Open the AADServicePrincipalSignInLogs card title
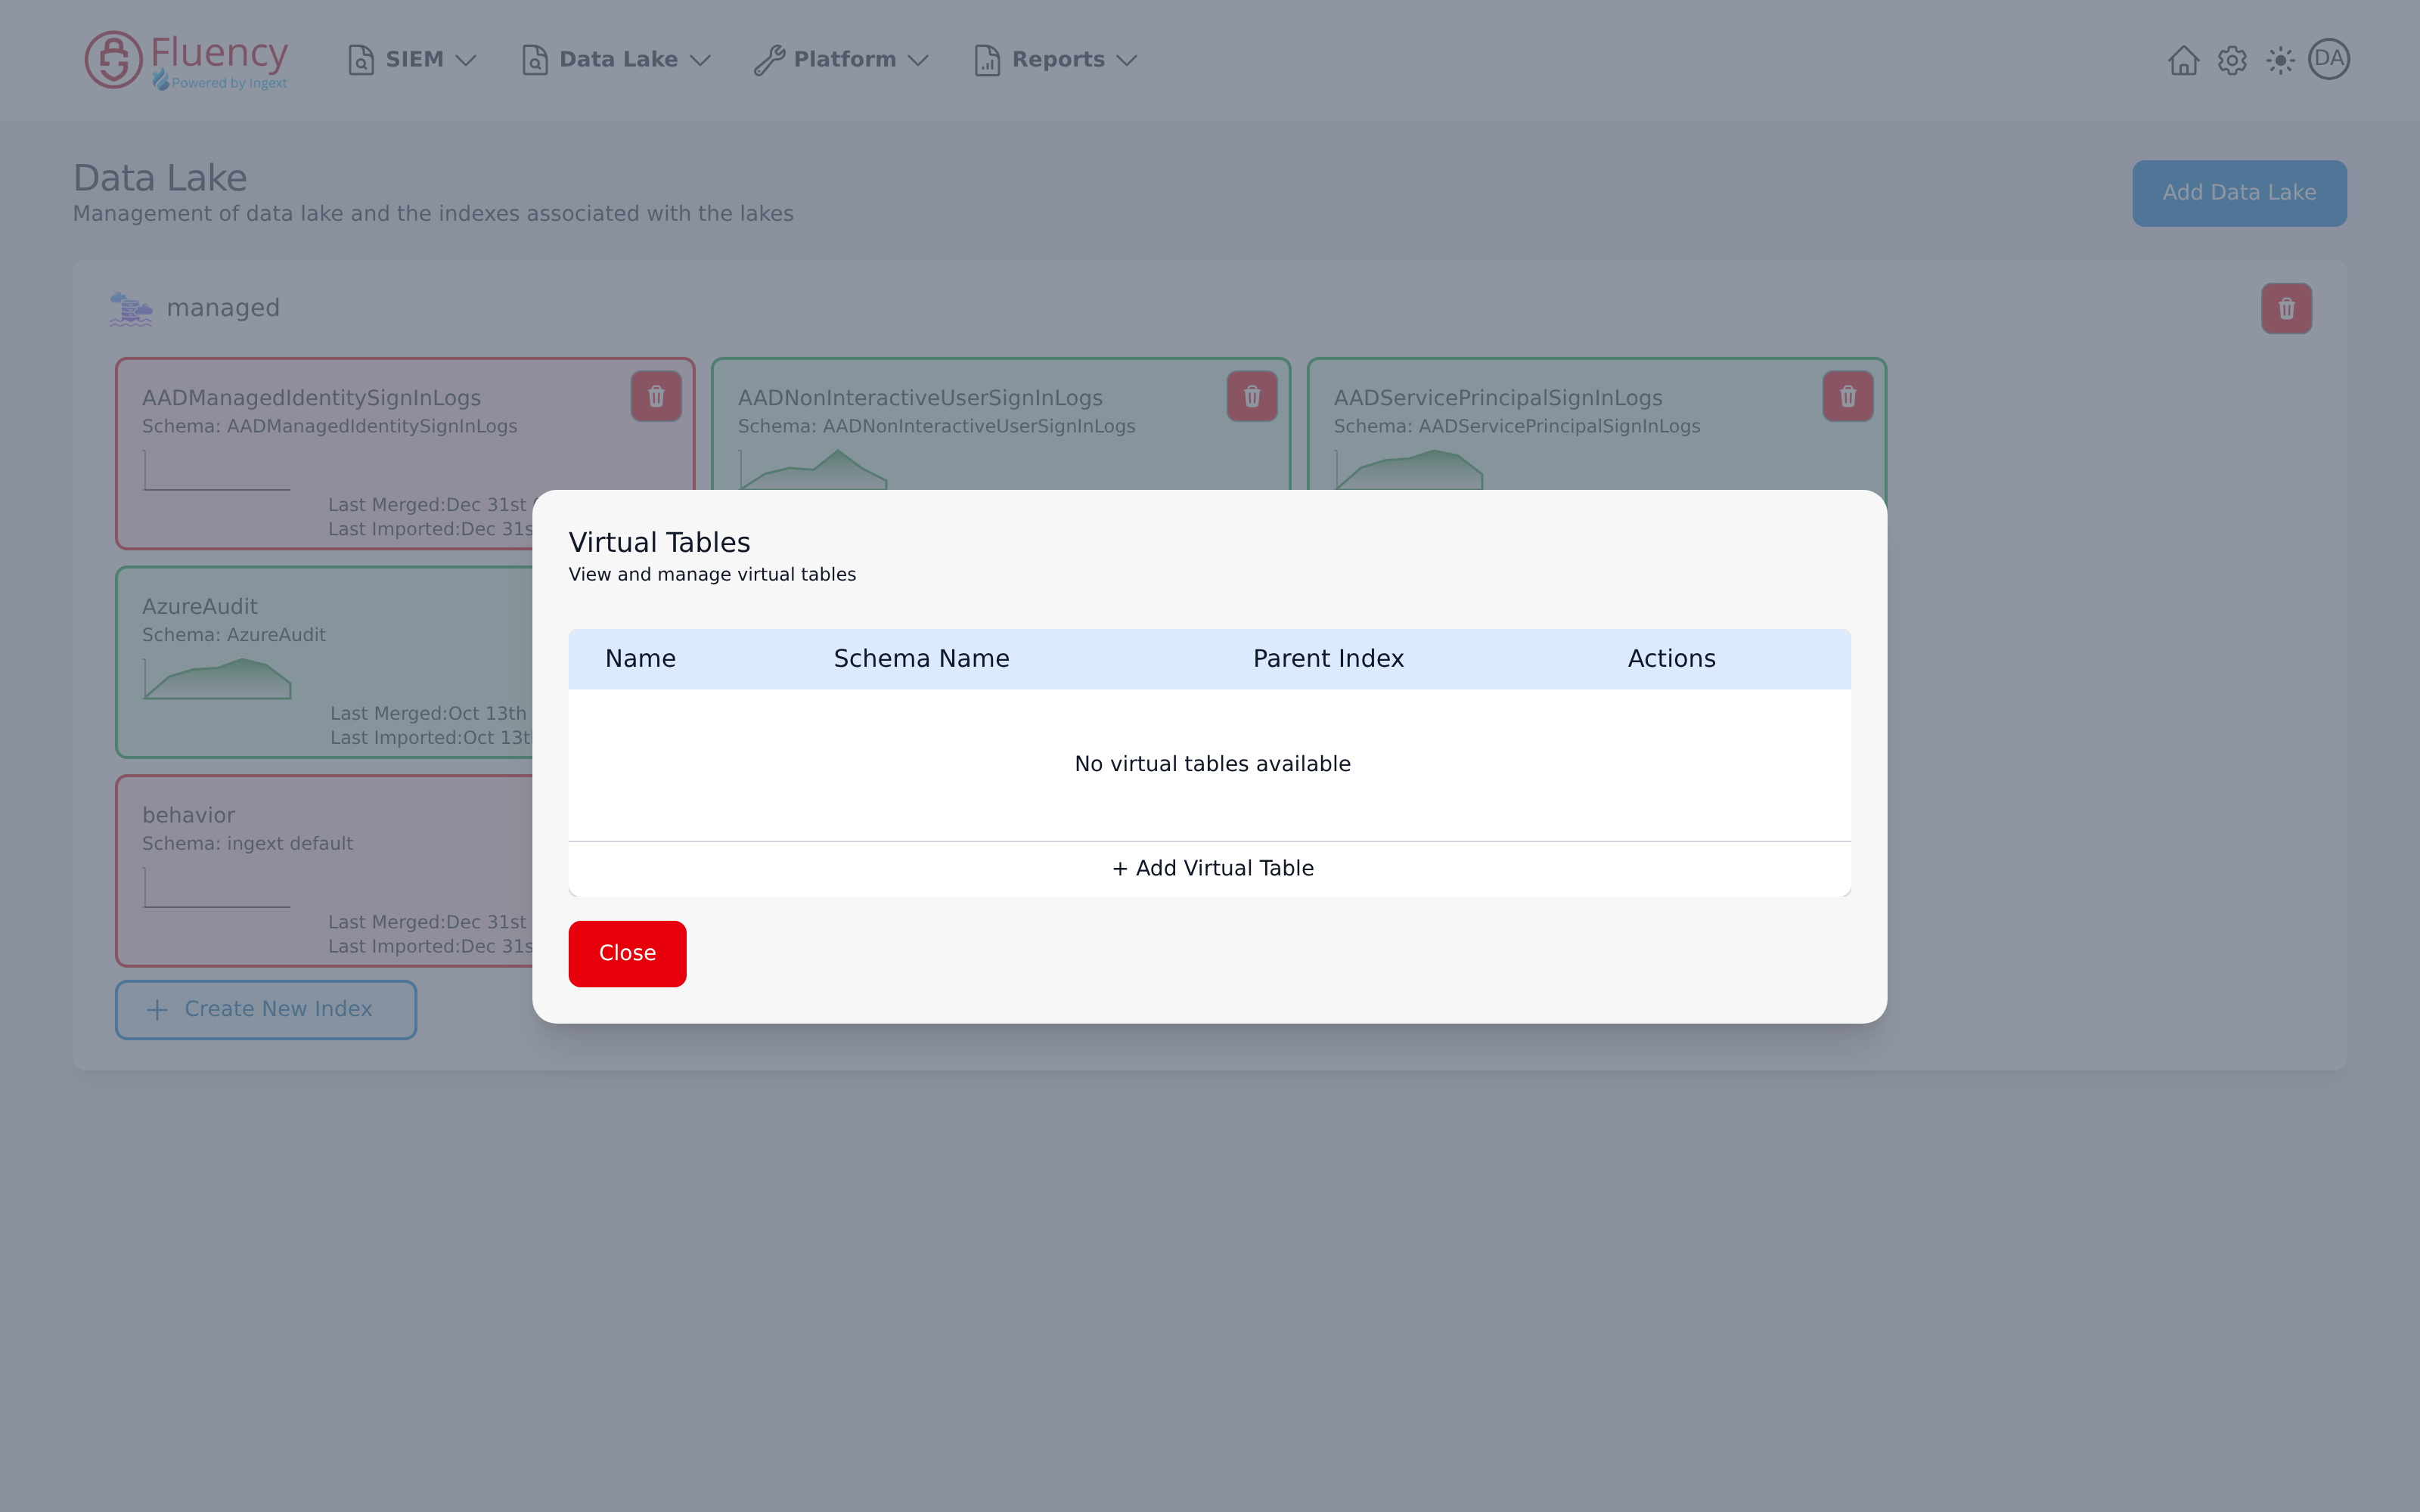The height and width of the screenshot is (1512, 2420). [x=1498, y=398]
